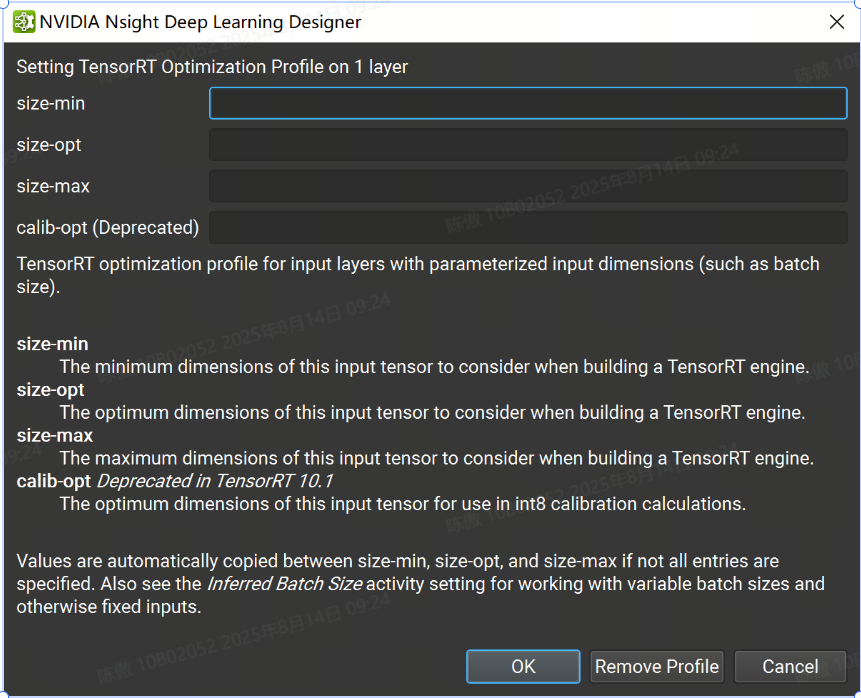Screen dimensions: 861x698
Task: Select the bold "size-max" heading in the help text
Action: tap(54, 435)
